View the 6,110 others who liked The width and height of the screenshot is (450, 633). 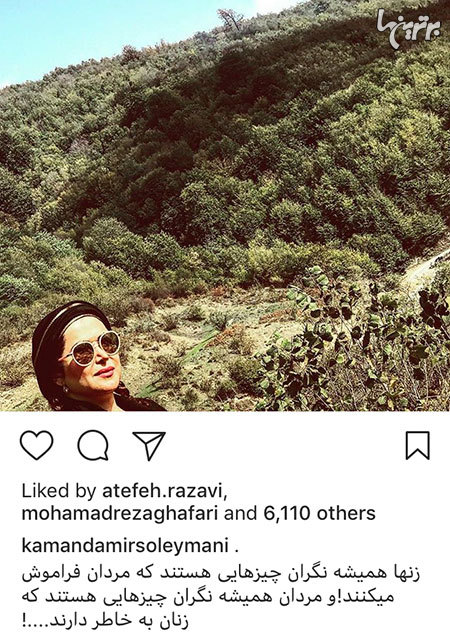tap(320, 514)
